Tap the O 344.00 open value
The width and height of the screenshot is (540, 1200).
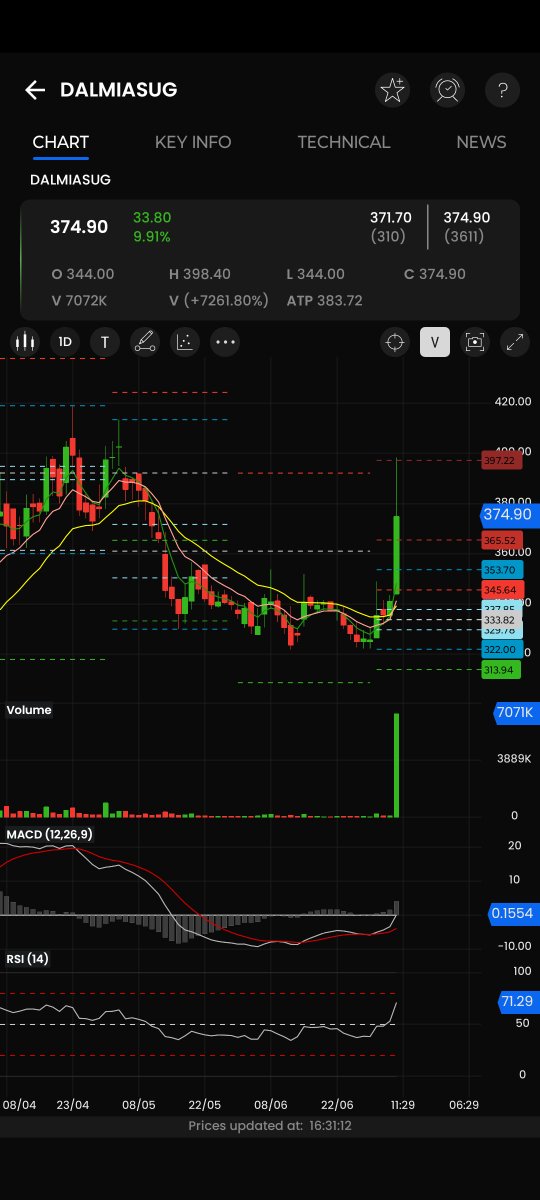point(83,274)
